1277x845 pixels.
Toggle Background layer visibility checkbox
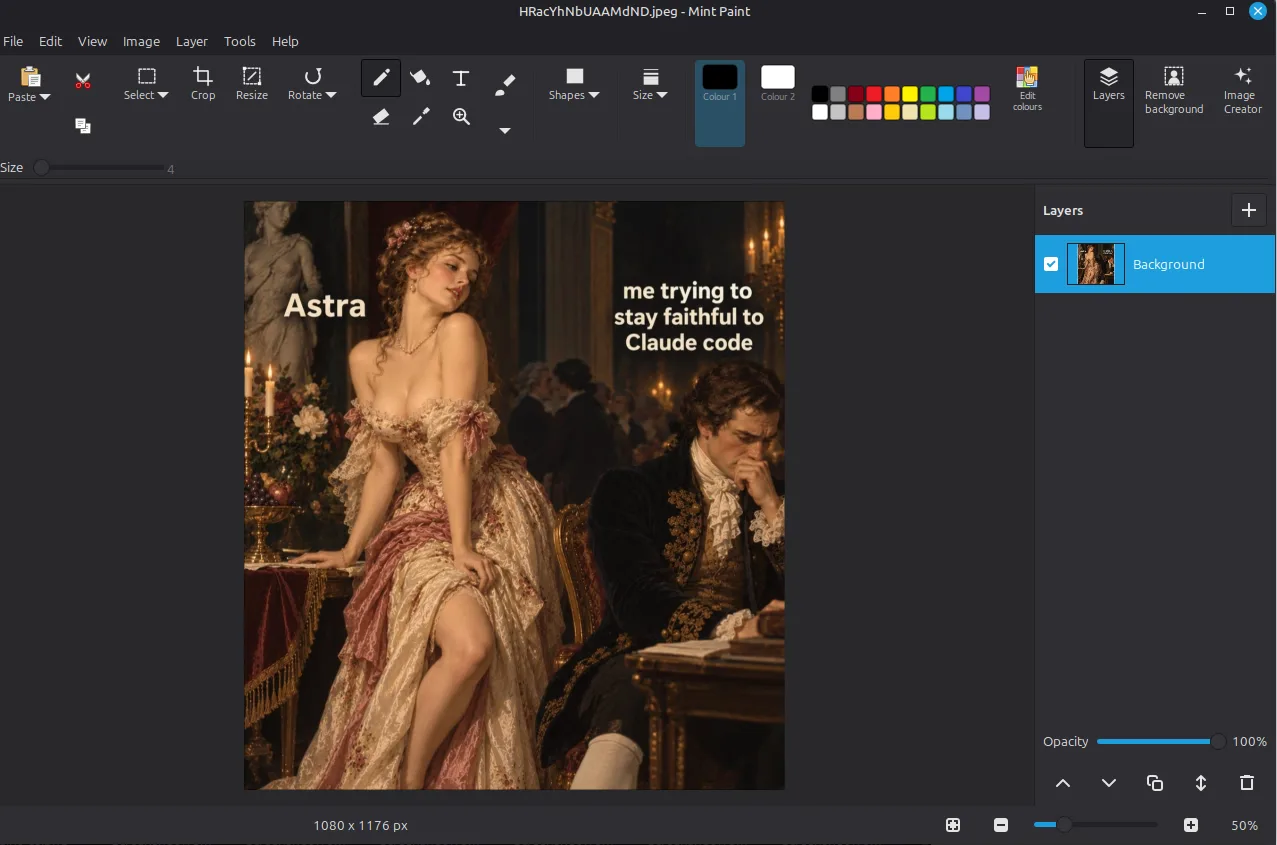tap(1051, 264)
